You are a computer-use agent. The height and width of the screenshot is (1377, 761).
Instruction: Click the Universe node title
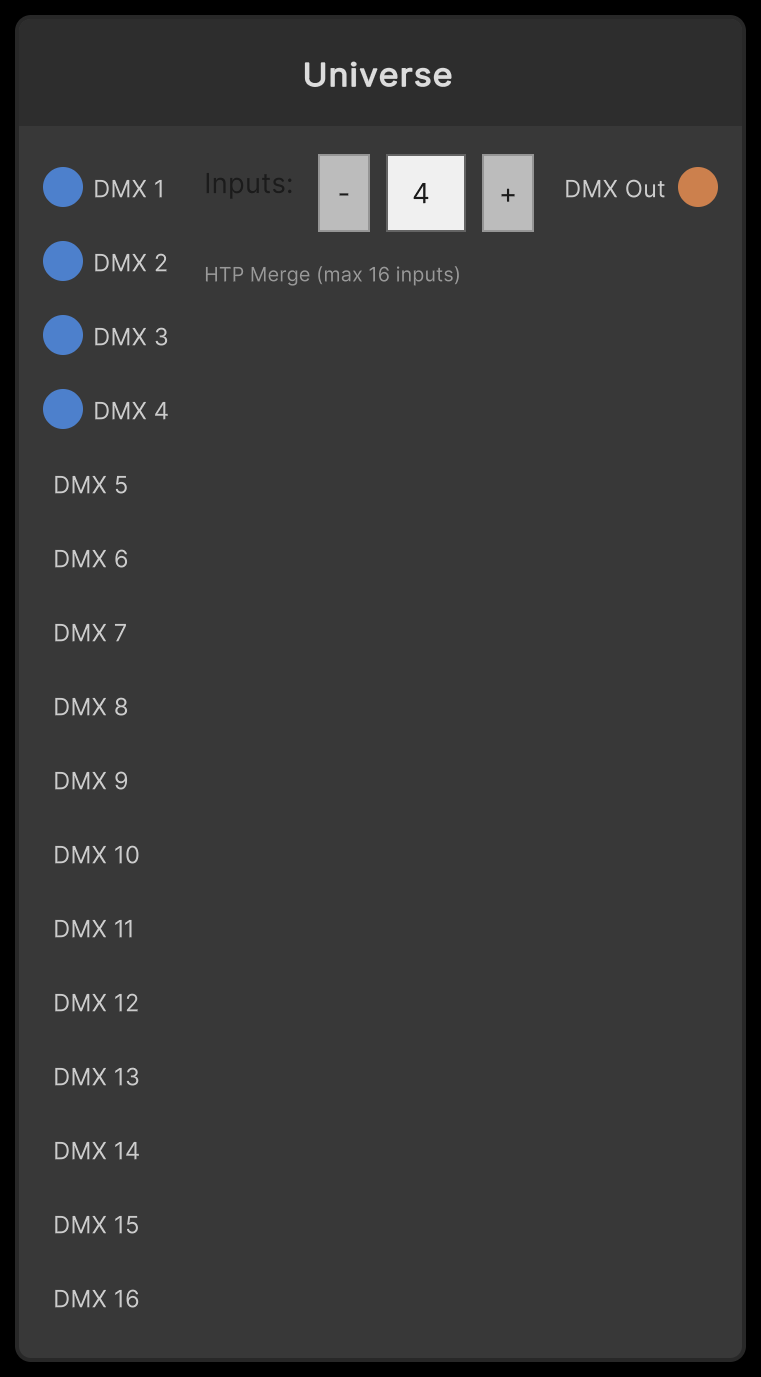click(x=378, y=75)
